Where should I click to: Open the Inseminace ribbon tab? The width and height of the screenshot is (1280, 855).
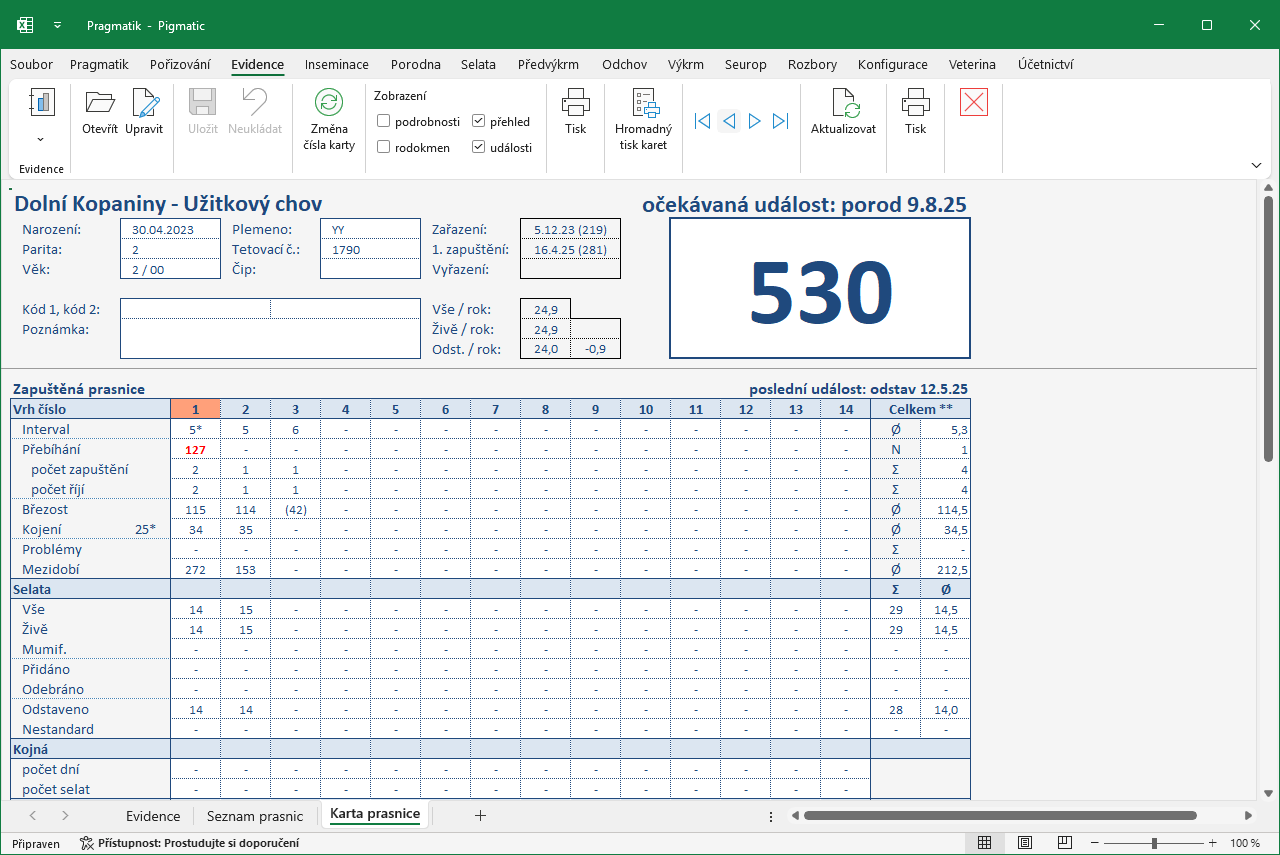tap(337, 64)
